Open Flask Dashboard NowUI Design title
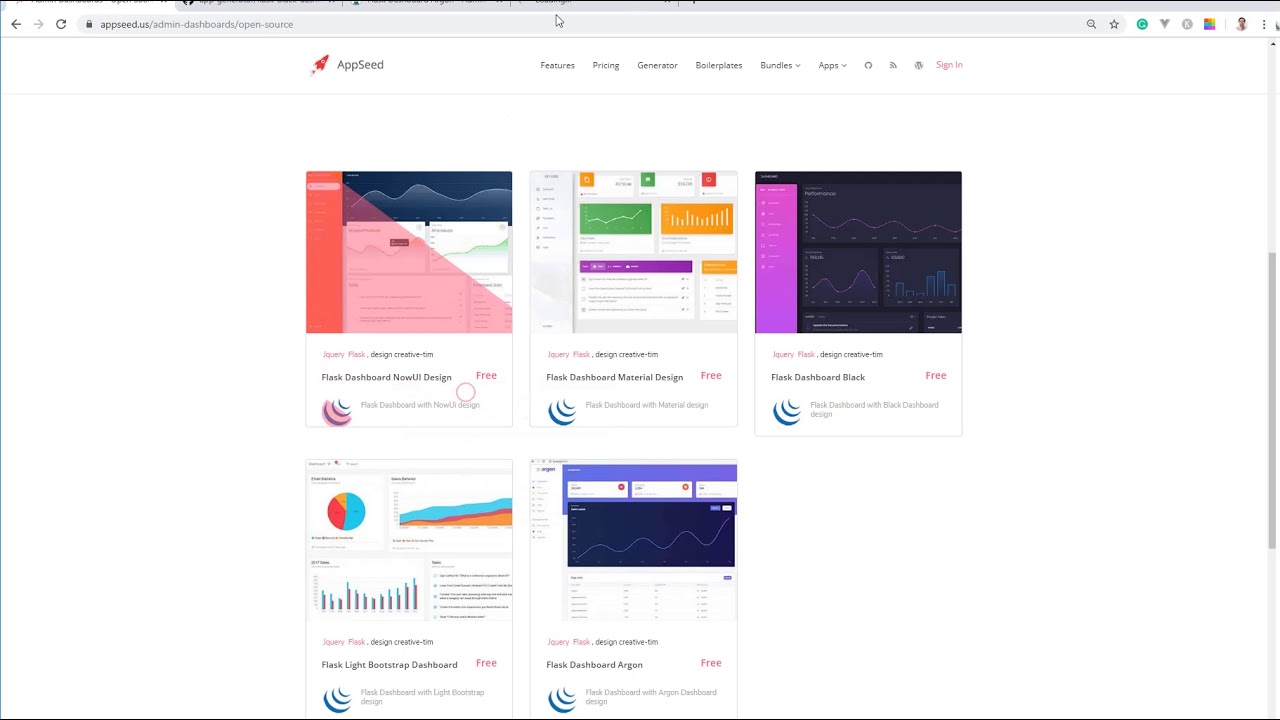 [x=386, y=377]
